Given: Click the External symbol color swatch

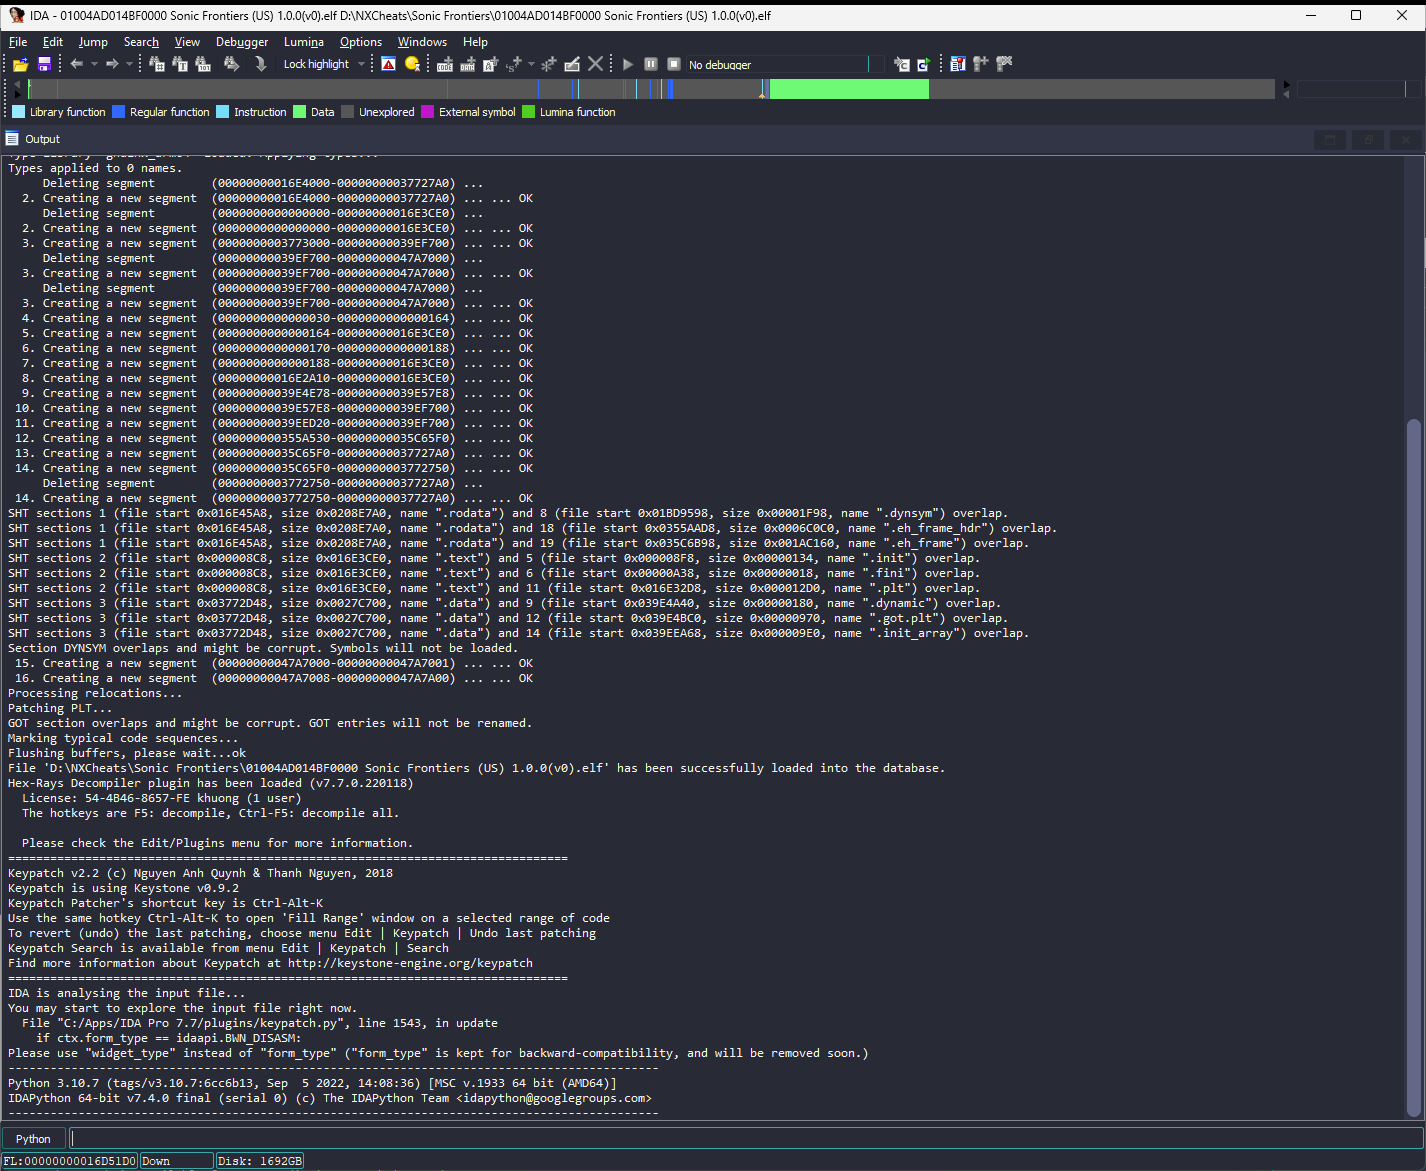Looking at the screenshot, I should tap(428, 112).
